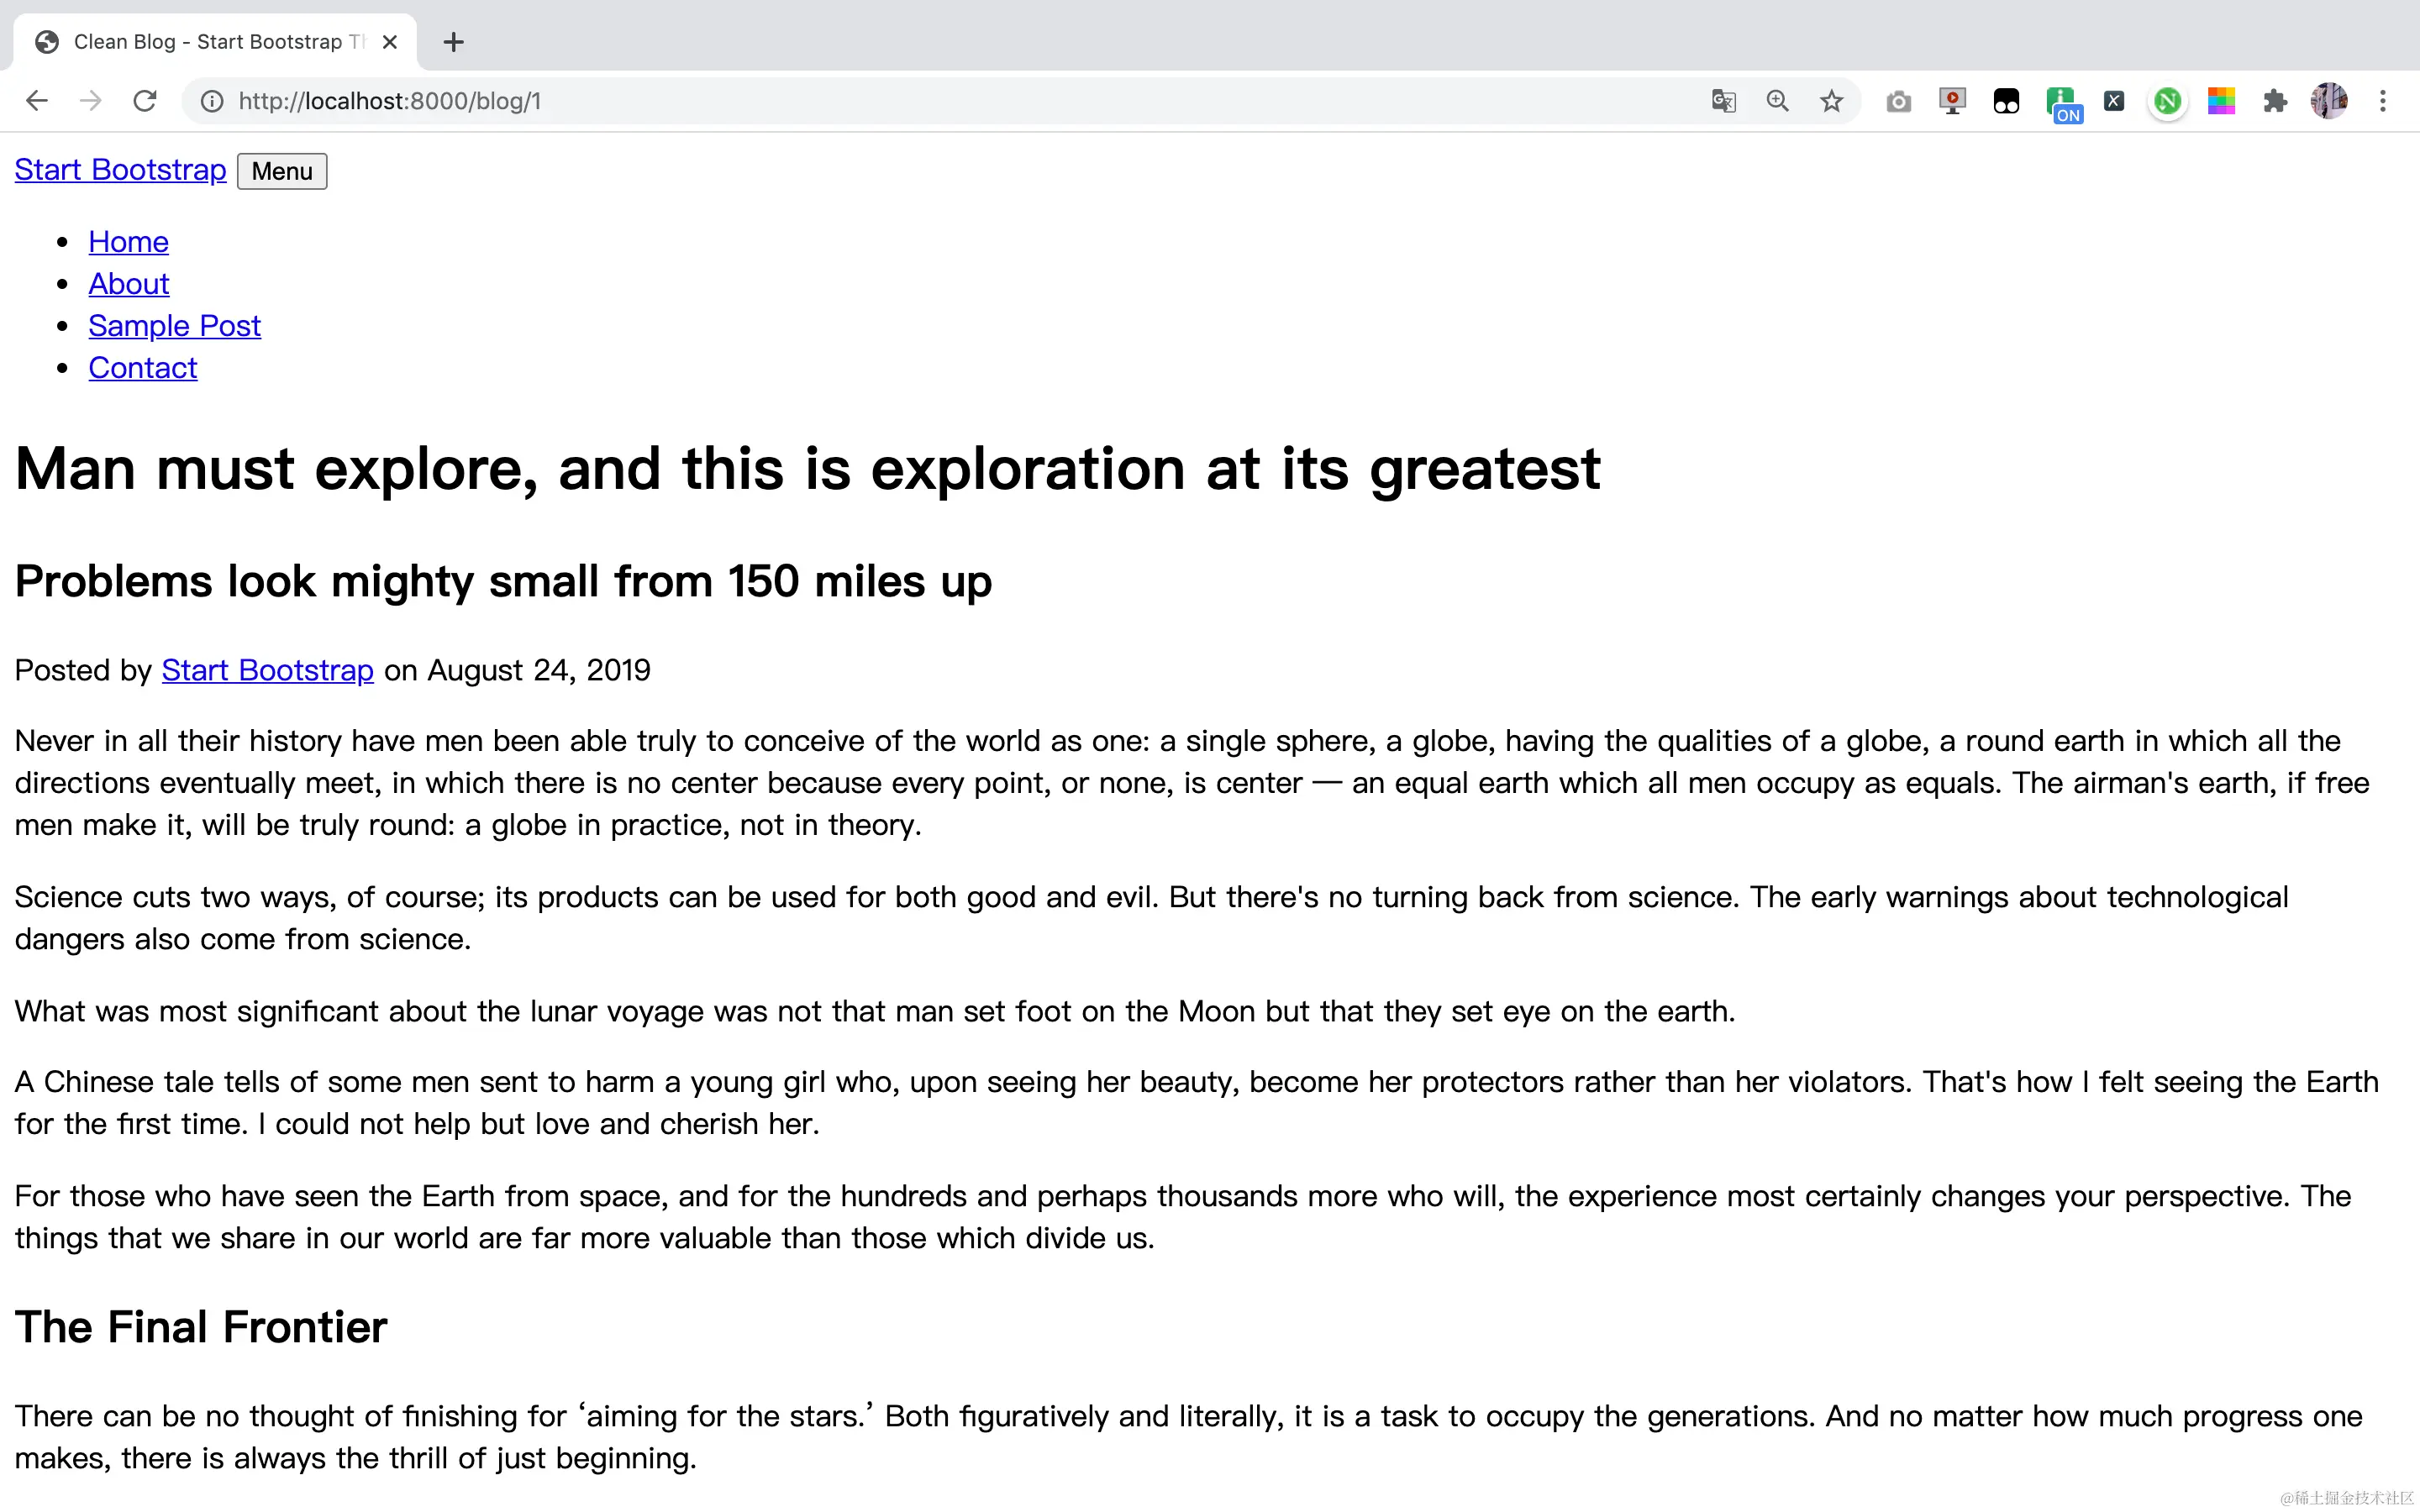The width and height of the screenshot is (2420, 1512).
Task: Click the camera screenshot extension icon
Action: click(x=1898, y=101)
